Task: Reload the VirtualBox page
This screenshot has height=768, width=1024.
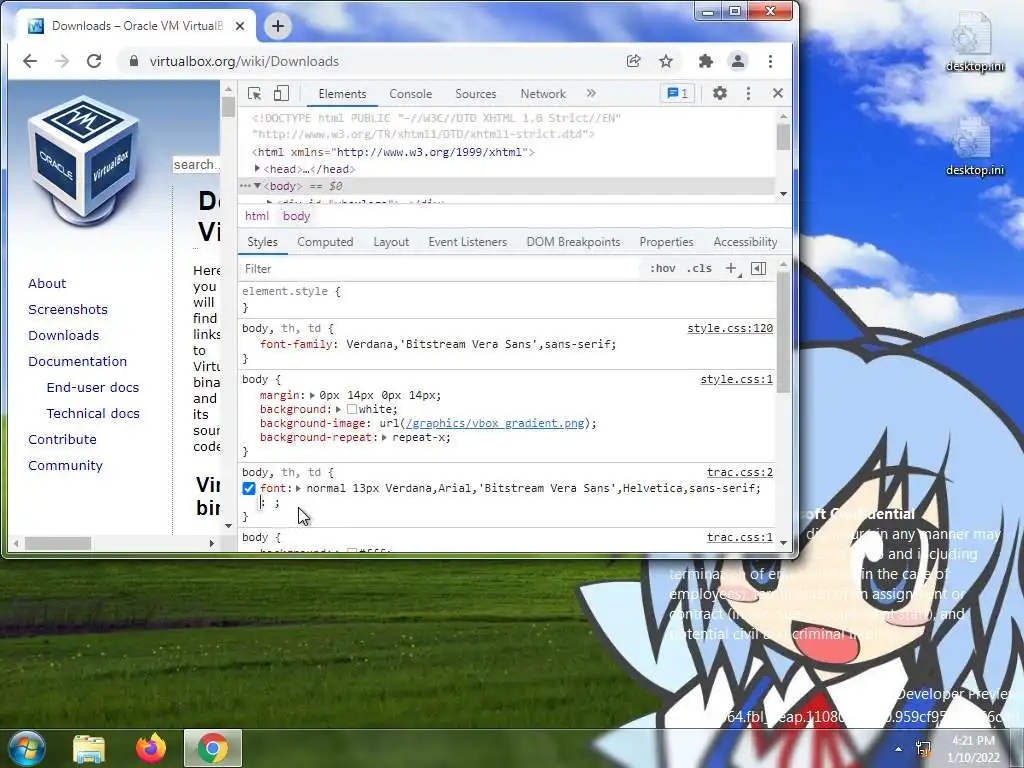Action: pos(94,61)
